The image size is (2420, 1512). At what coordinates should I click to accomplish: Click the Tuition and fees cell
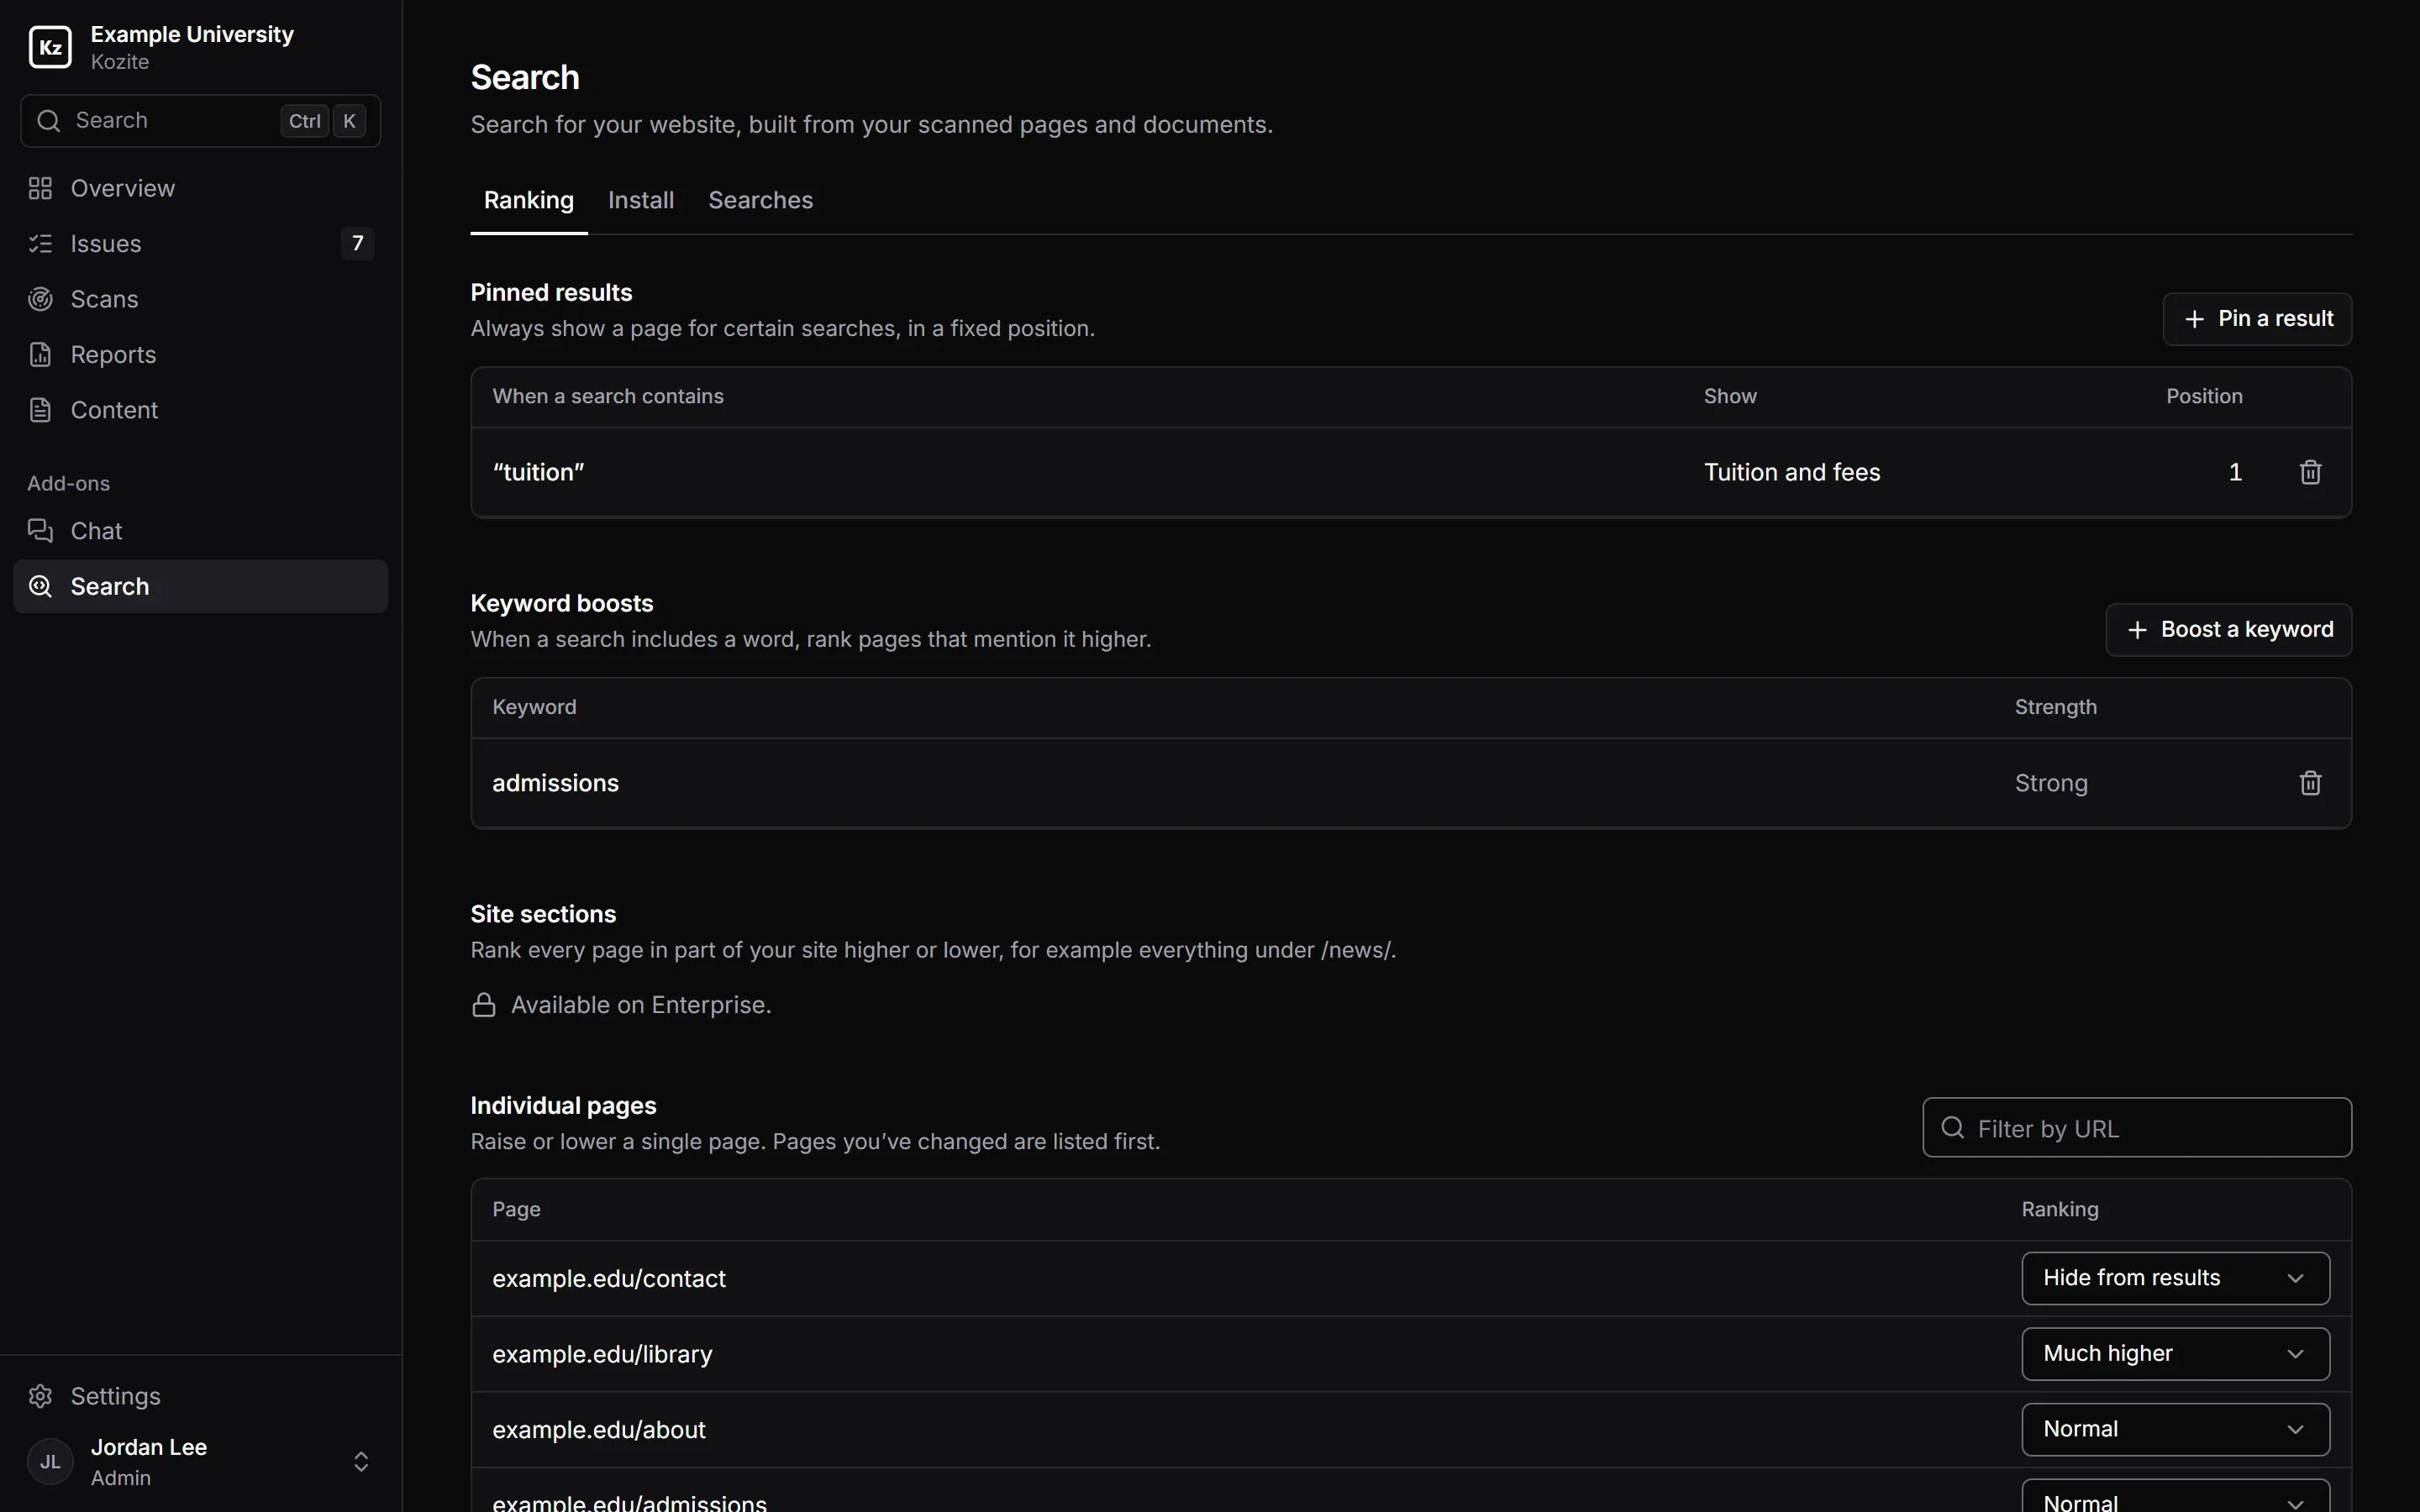click(1792, 472)
